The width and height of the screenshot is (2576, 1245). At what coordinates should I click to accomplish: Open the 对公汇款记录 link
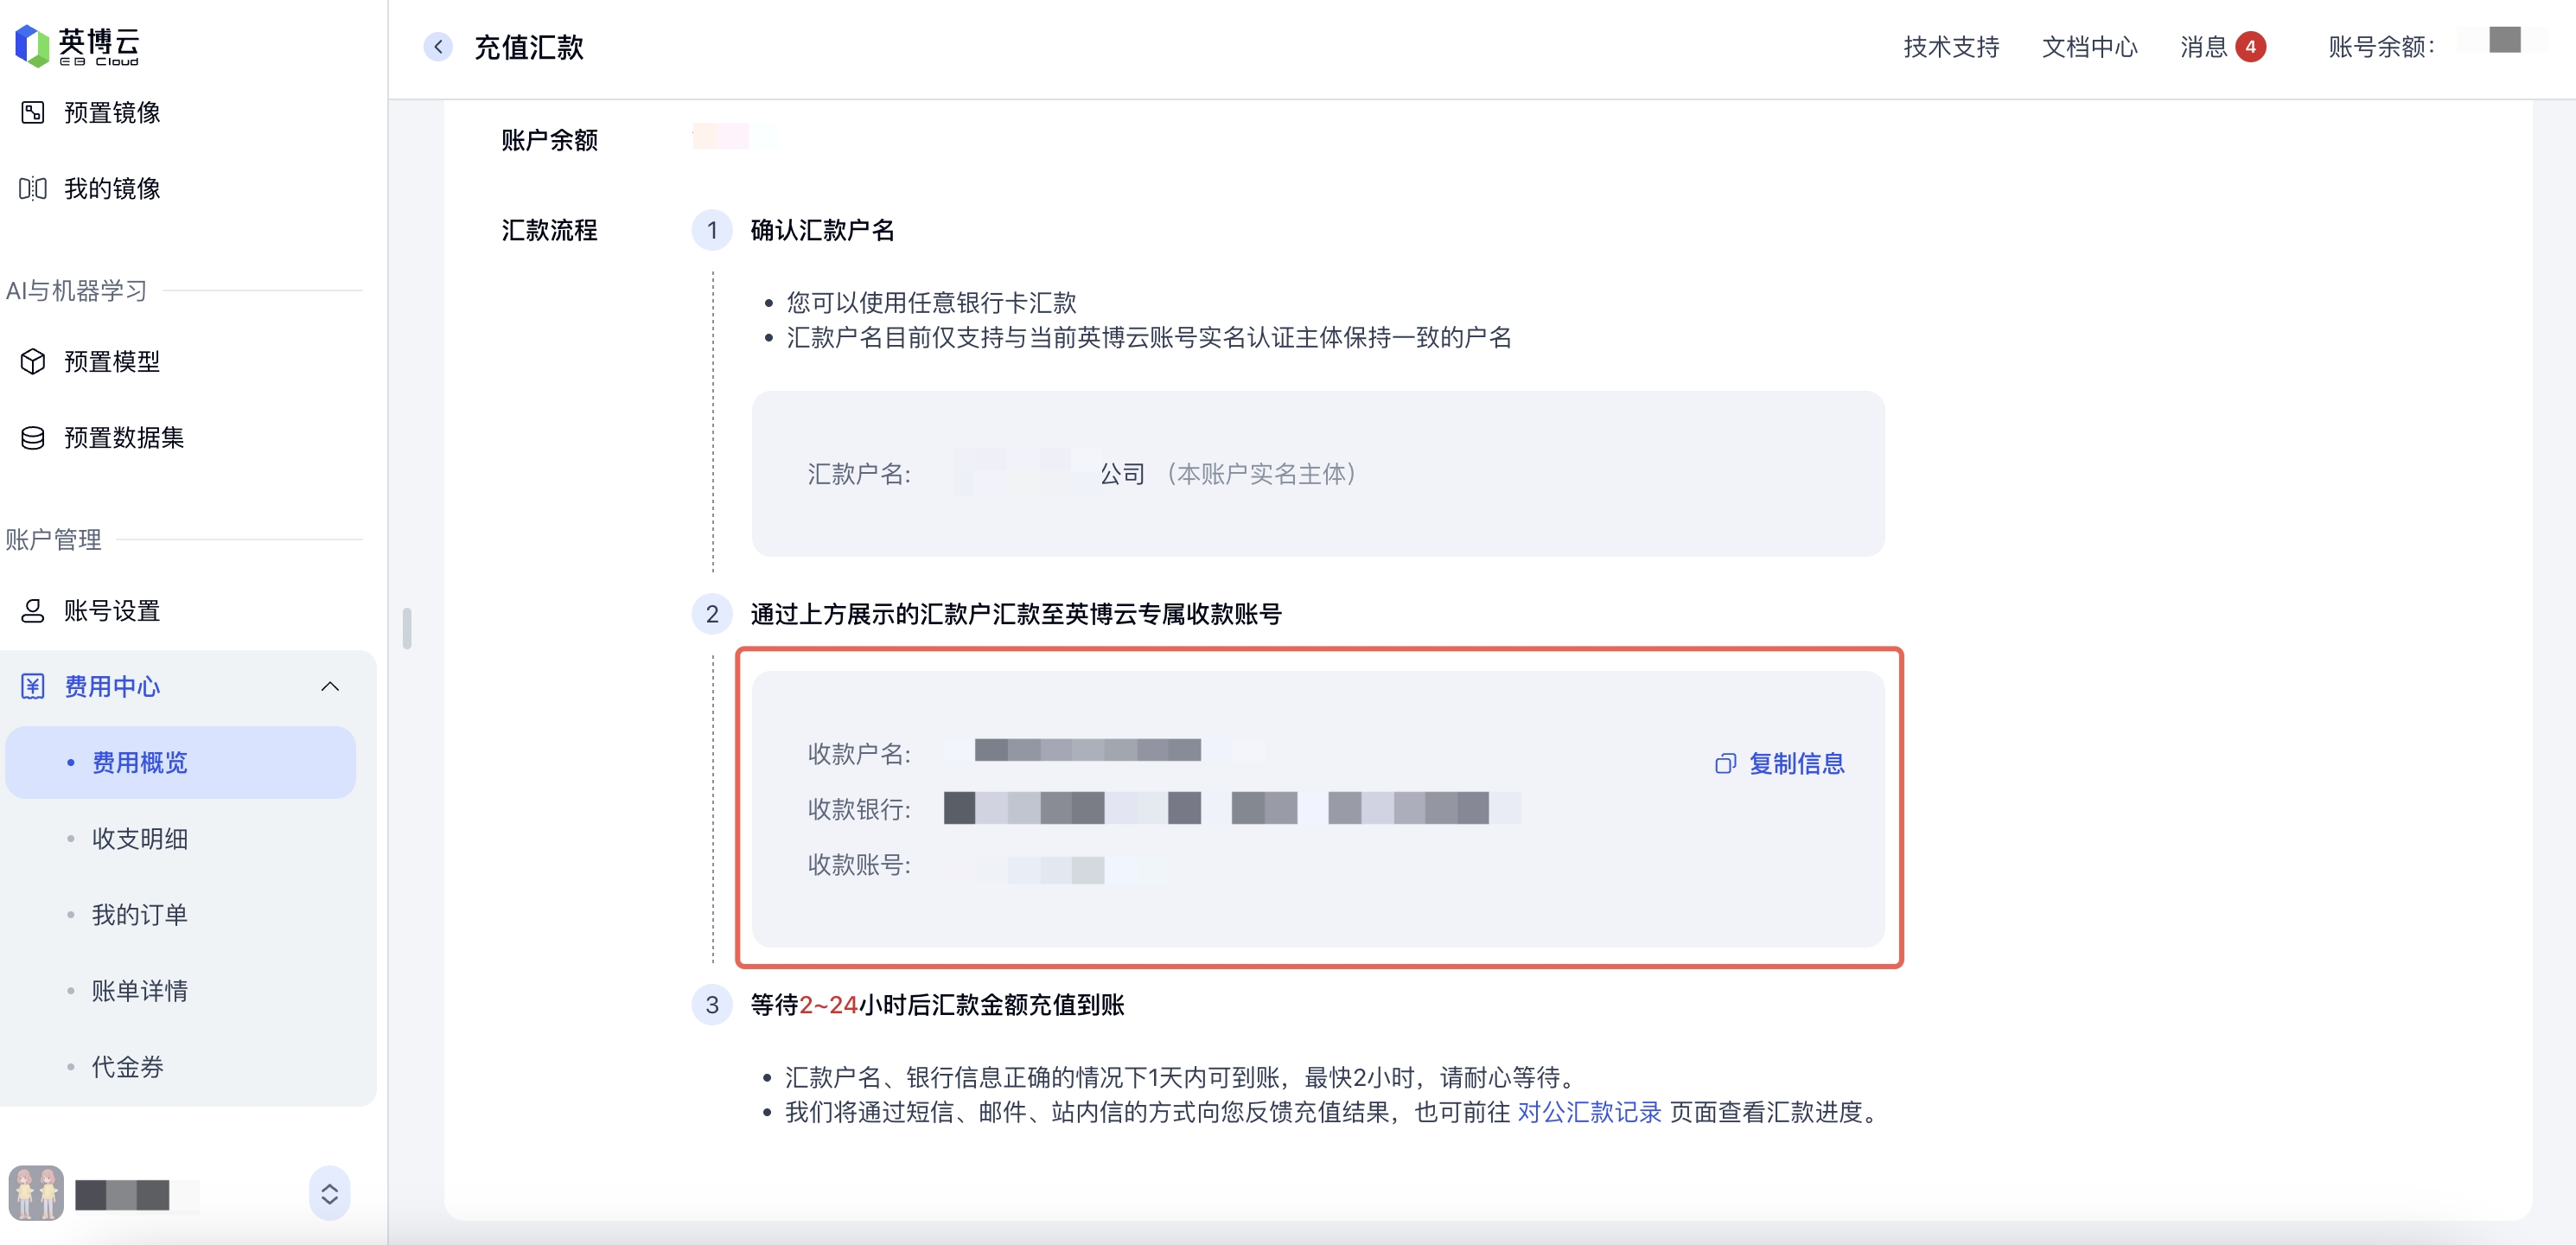1588,1112
